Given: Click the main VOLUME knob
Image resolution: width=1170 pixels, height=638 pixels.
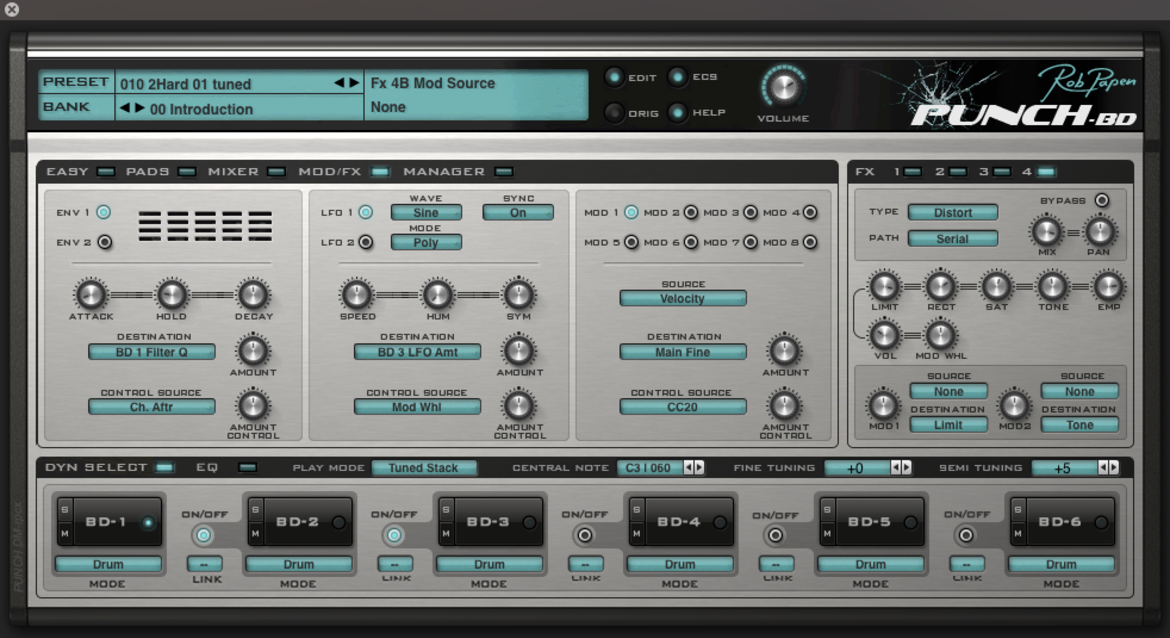Looking at the screenshot, I should [x=783, y=88].
